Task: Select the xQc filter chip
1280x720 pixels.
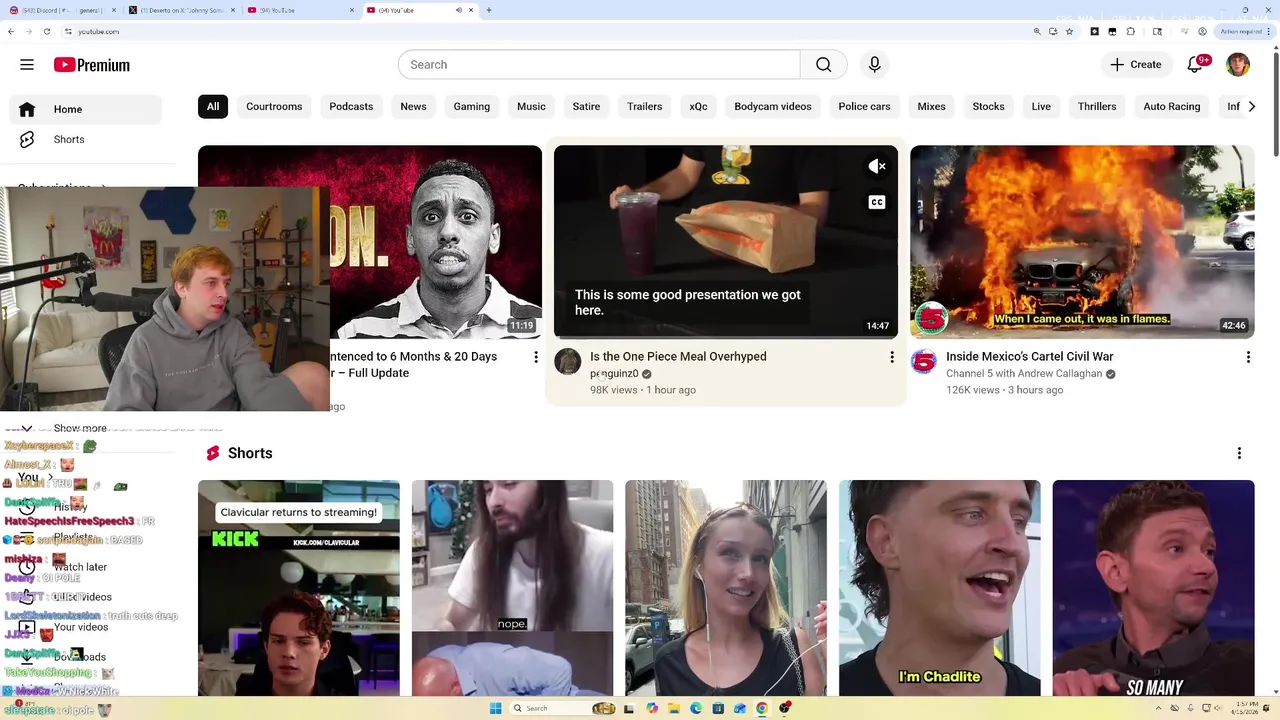Action: click(x=698, y=107)
